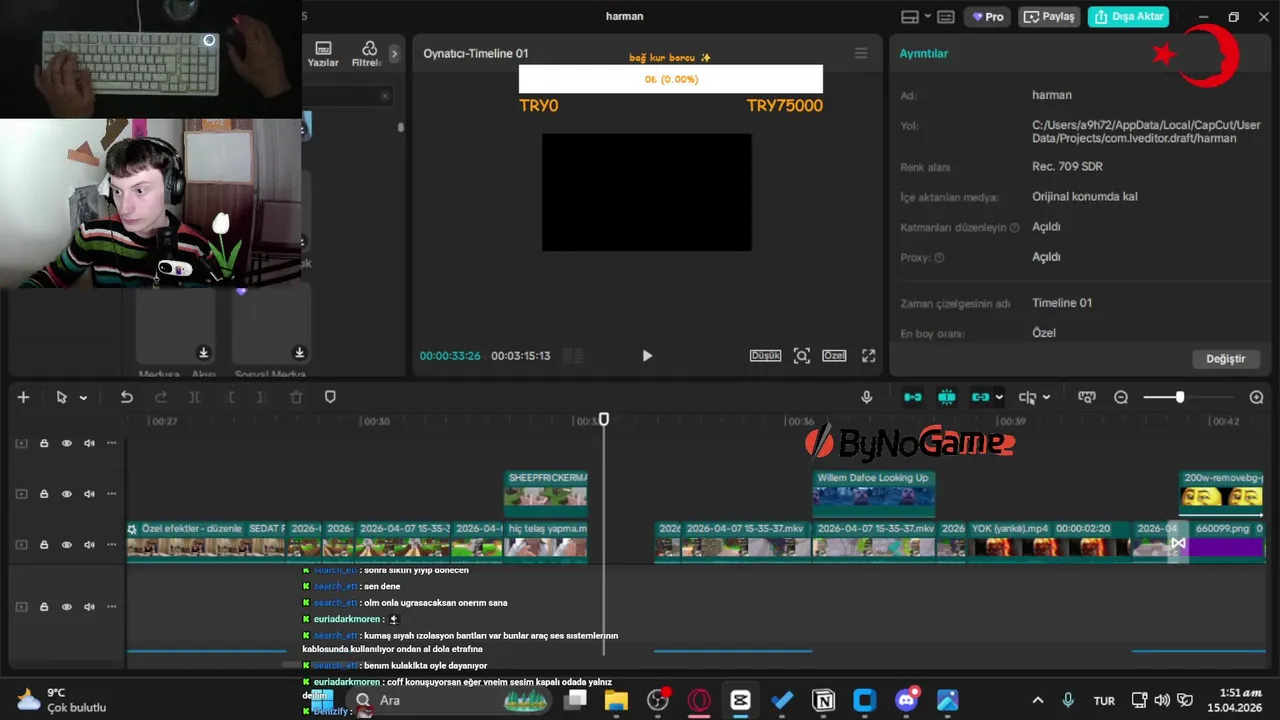
Task: Click the Dışa Aktar export button
Action: [x=1128, y=16]
